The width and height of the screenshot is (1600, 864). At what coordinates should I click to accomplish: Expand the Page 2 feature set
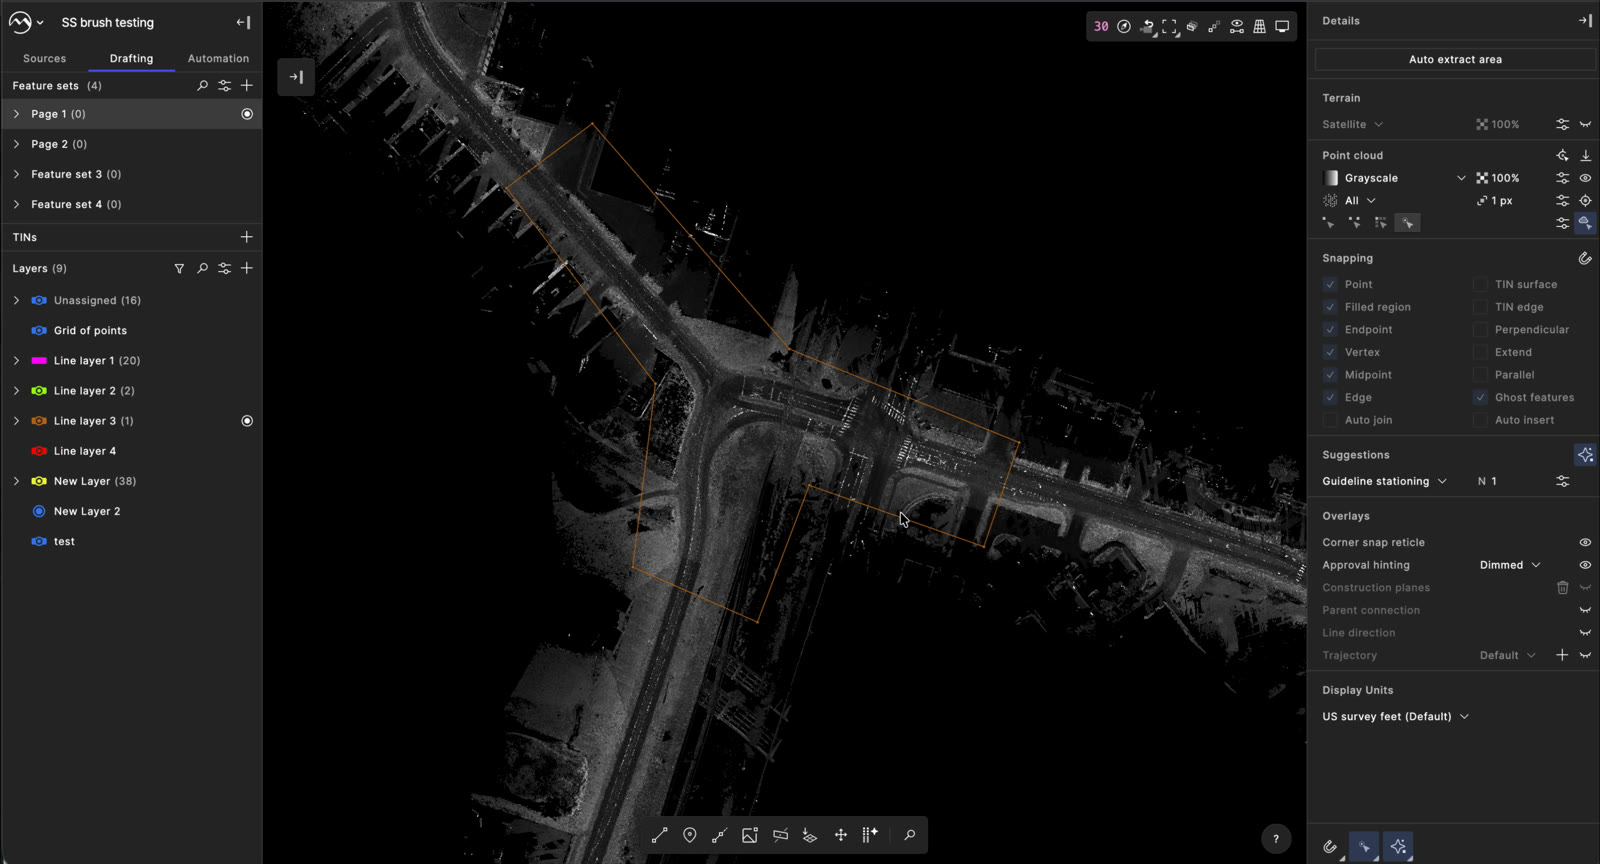16,144
